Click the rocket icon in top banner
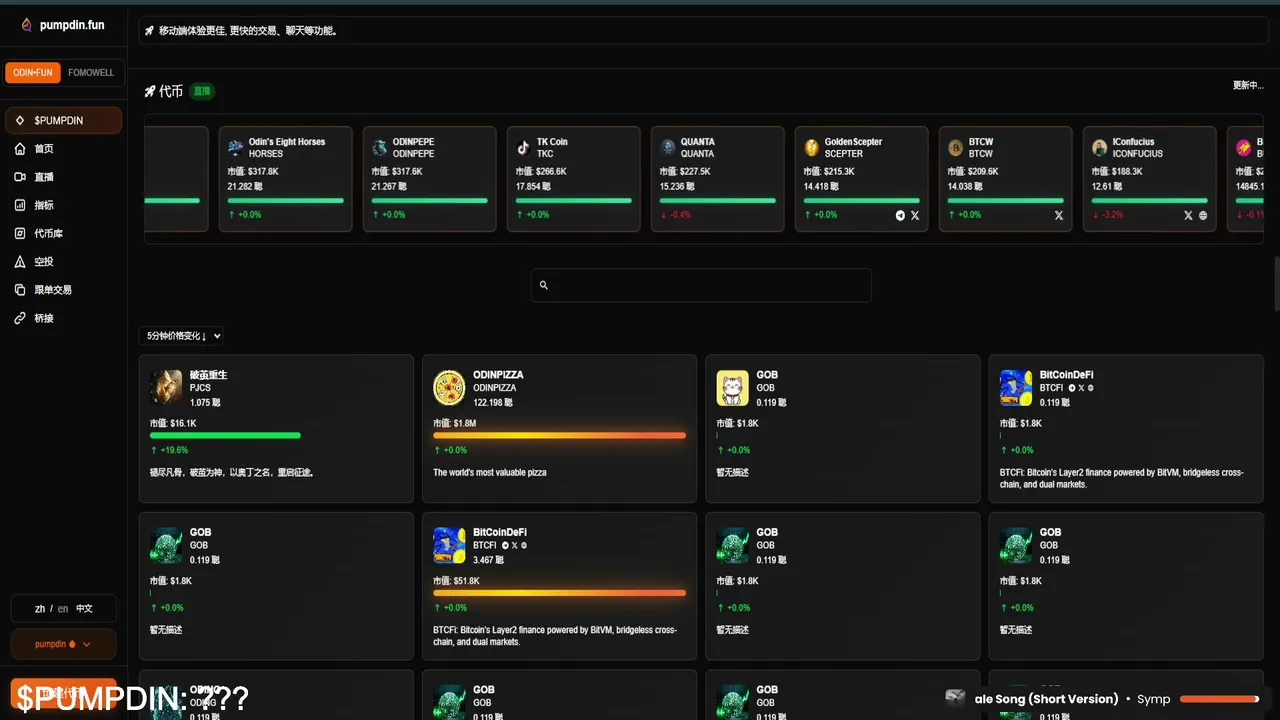 click(x=150, y=31)
